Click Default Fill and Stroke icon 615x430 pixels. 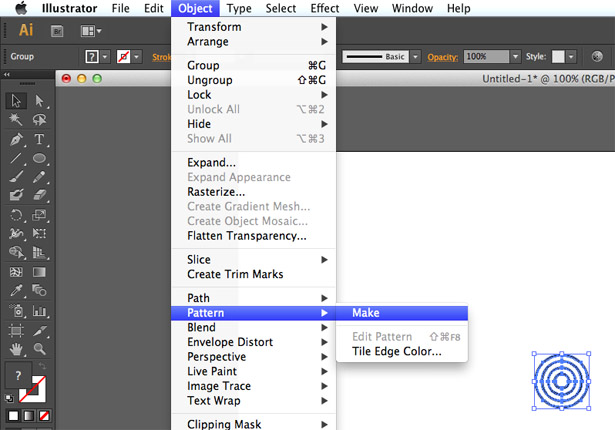[9, 399]
